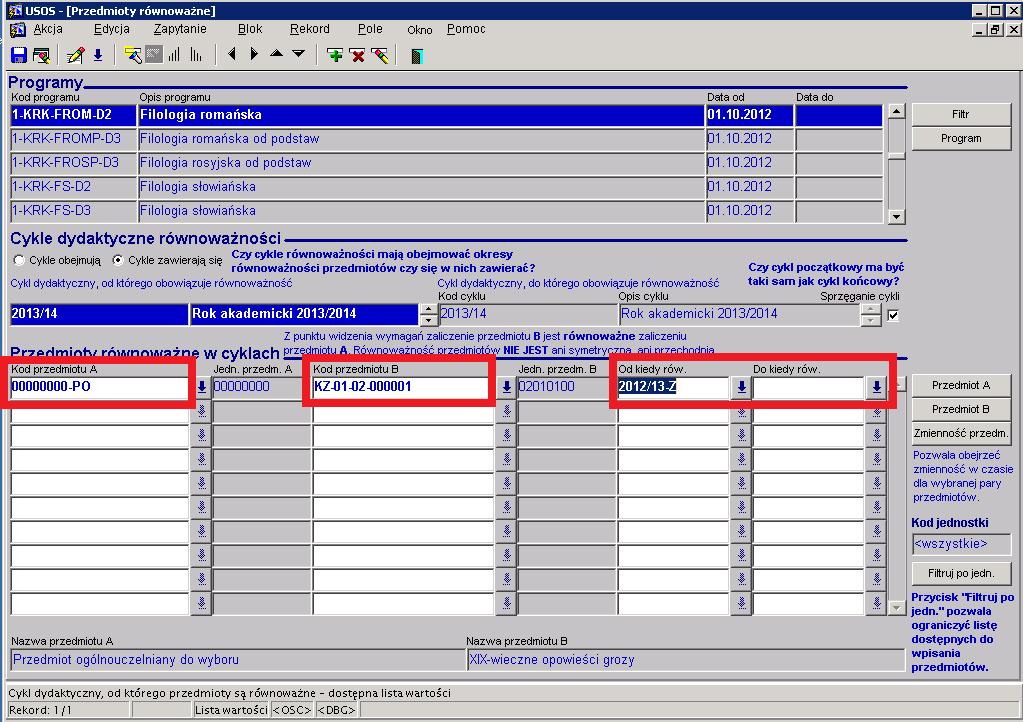
Task: Select program row 1-KRK-FROM-D2
Action: click(73, 115)
